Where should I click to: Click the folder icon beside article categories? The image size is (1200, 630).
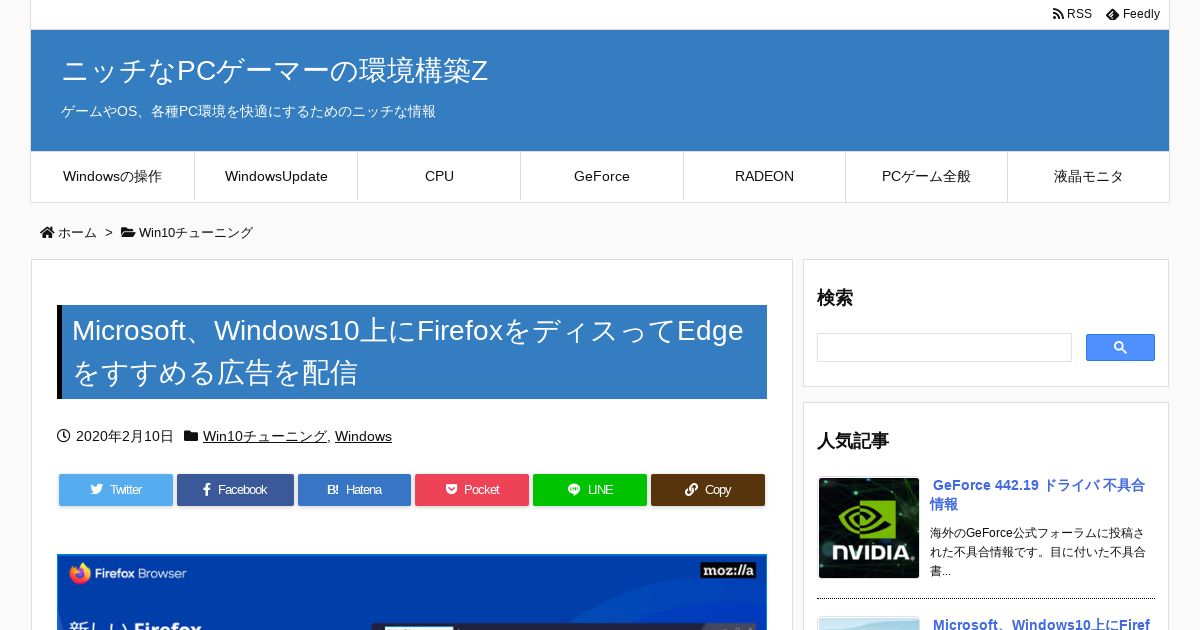(191, 436)
